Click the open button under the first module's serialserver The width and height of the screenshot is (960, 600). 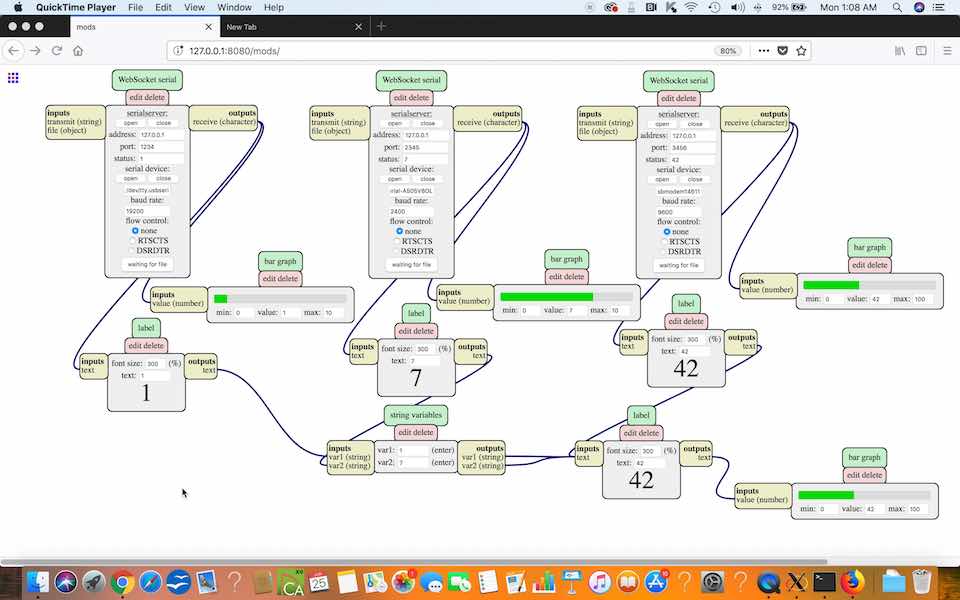click(131, 123)
